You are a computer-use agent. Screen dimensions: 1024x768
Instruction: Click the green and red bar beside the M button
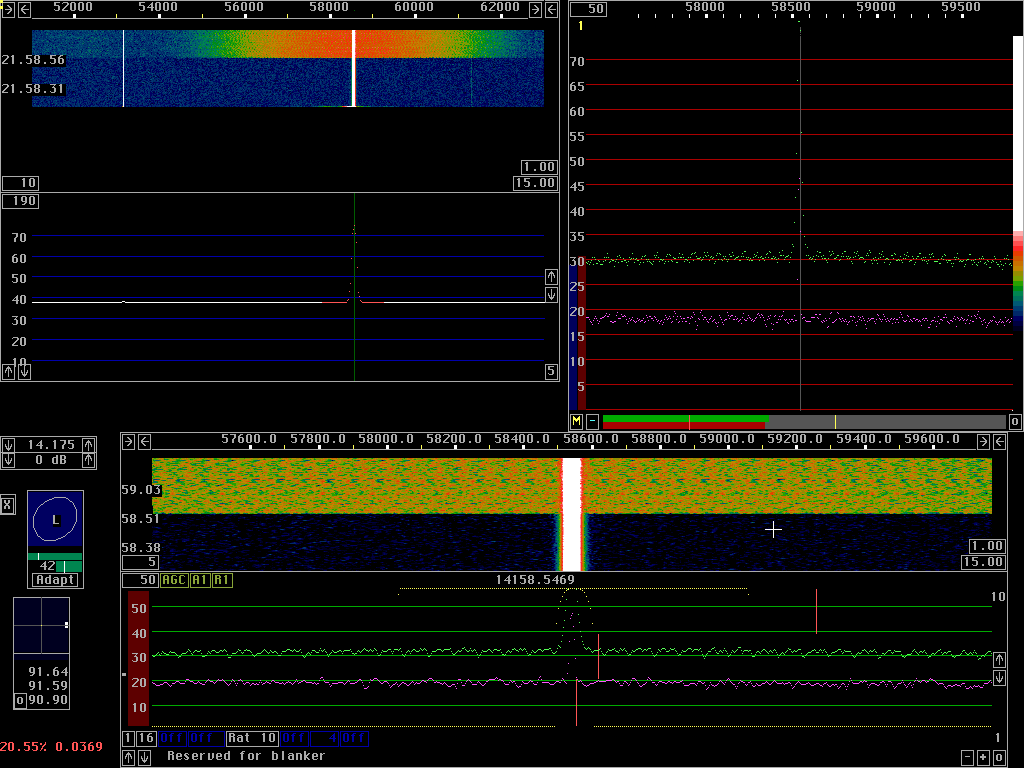point(686,422)
